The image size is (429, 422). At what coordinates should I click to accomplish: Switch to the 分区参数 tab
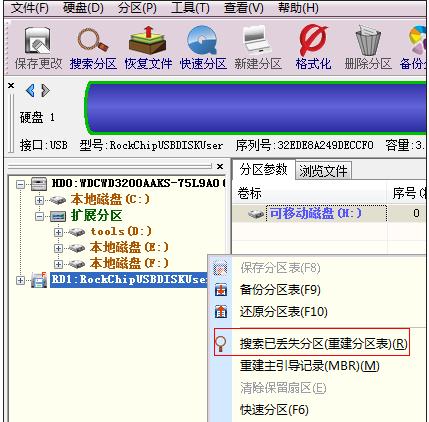pyautogui.click(x=263, y=170)
